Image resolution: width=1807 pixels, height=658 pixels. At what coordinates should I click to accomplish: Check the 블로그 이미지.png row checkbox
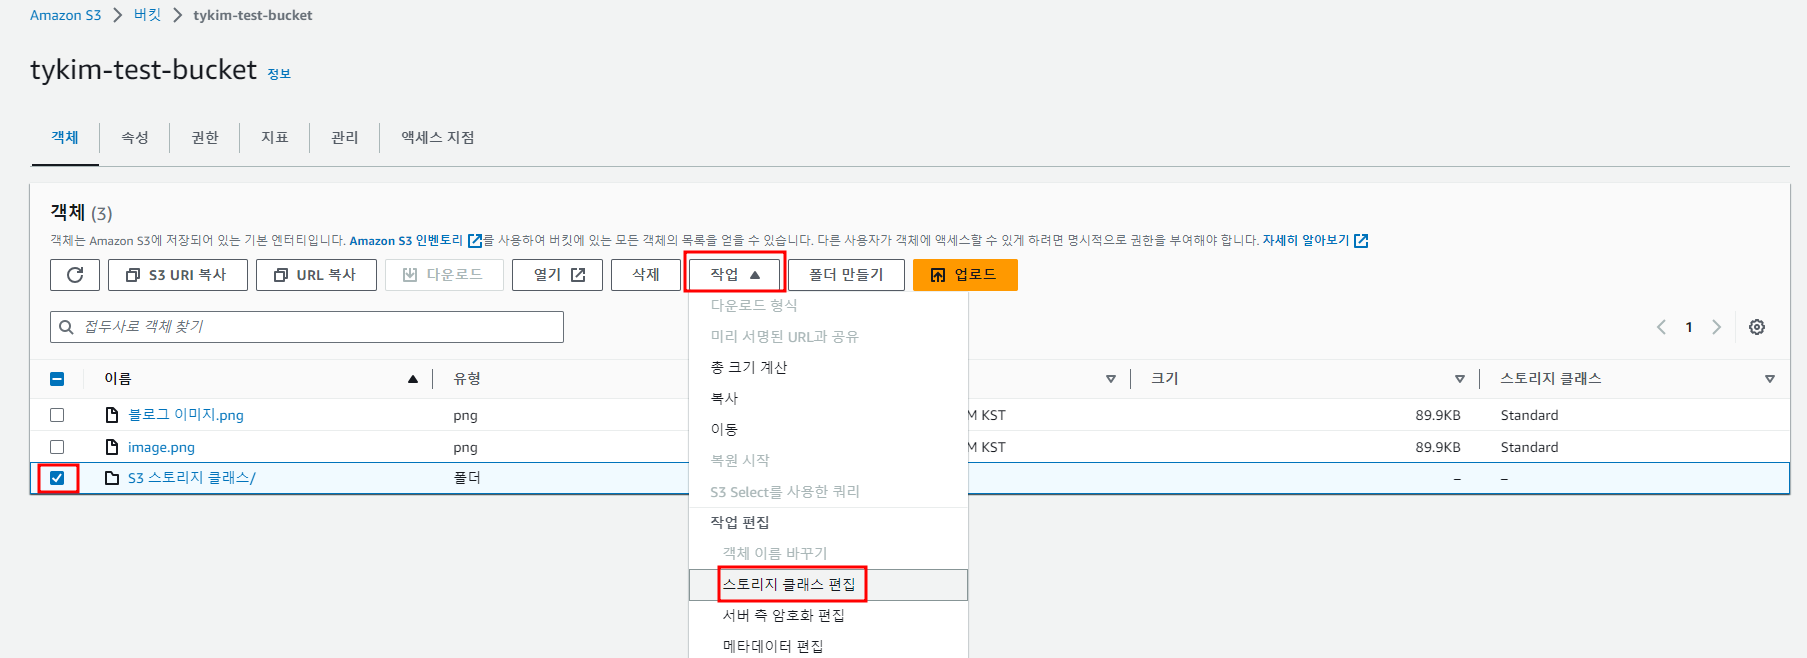coord(57,415)
